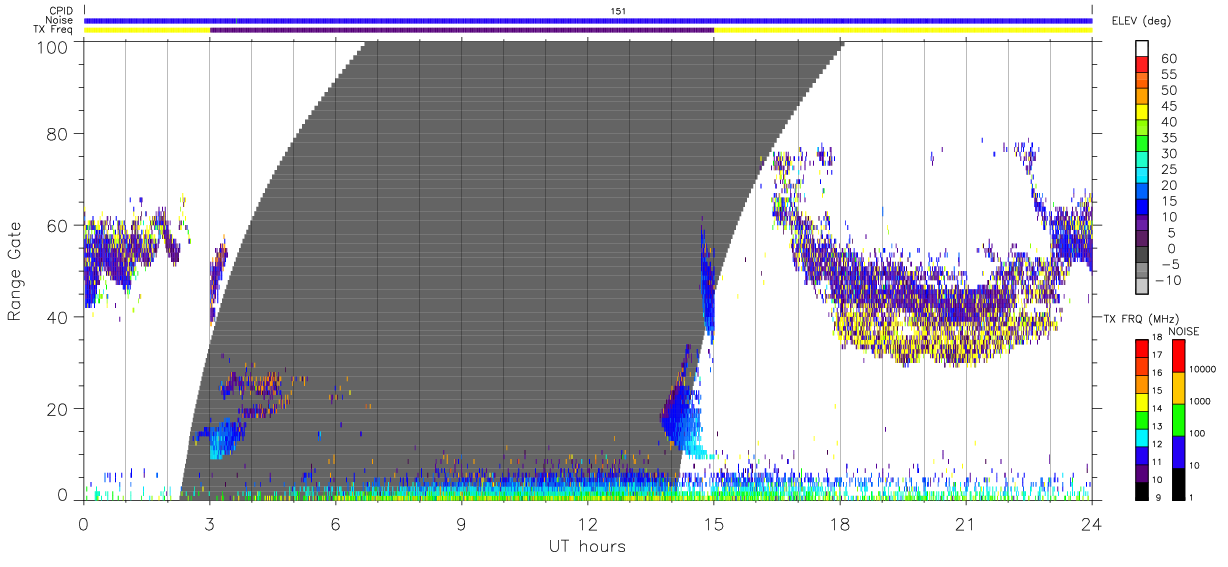Click the black TX FRQ swatch between 9 and 10
This screenshot has height=567, width=1228.
click(1142, 489)
